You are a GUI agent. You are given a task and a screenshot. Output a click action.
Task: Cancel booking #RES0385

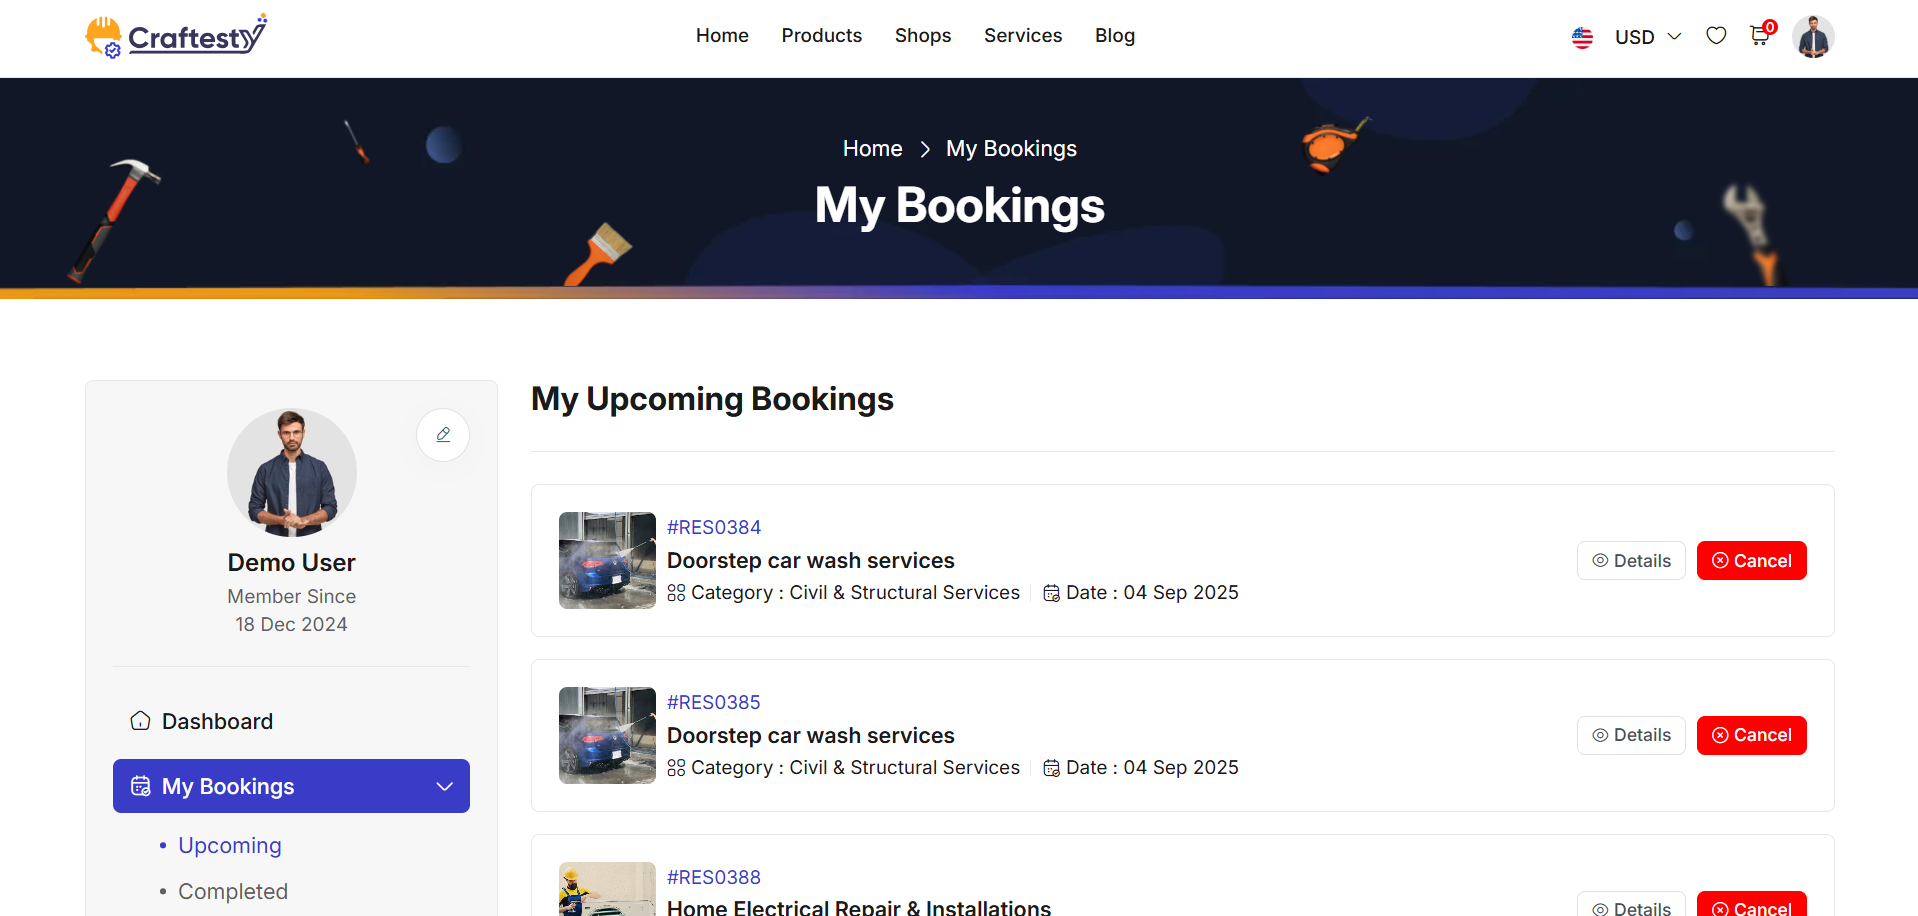(x=1751, y=736)
